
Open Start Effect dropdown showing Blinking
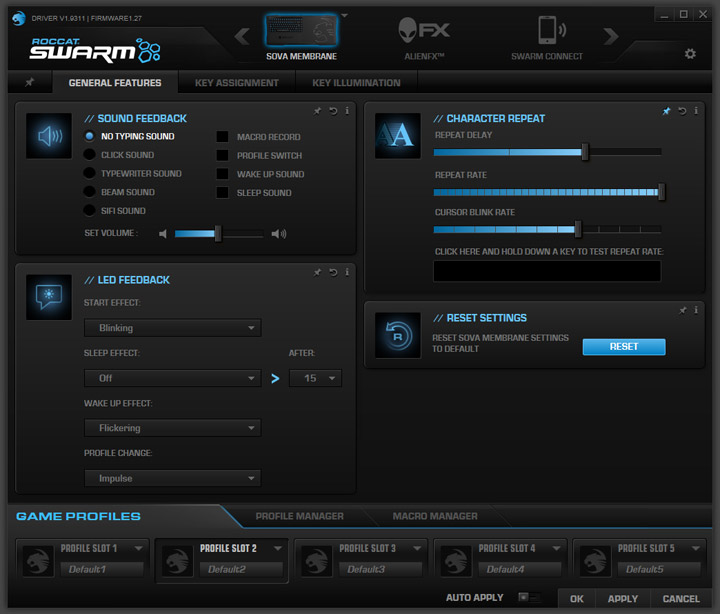click(173, 328)
